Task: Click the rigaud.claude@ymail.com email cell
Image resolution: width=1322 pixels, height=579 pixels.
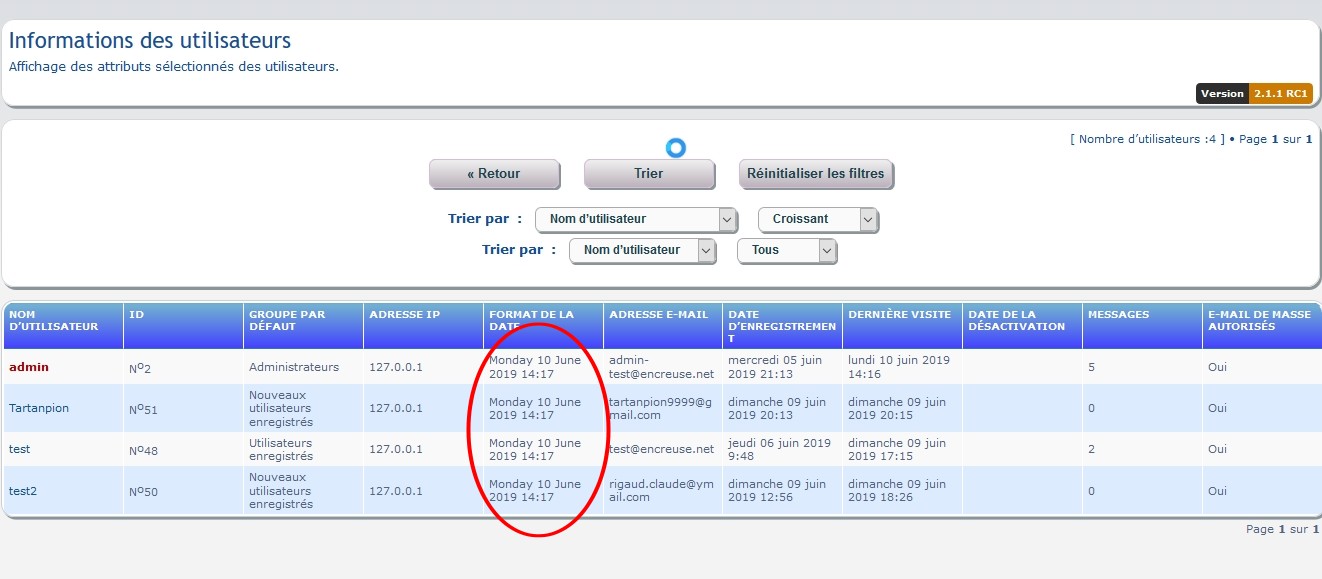Action: pos(660,491)
